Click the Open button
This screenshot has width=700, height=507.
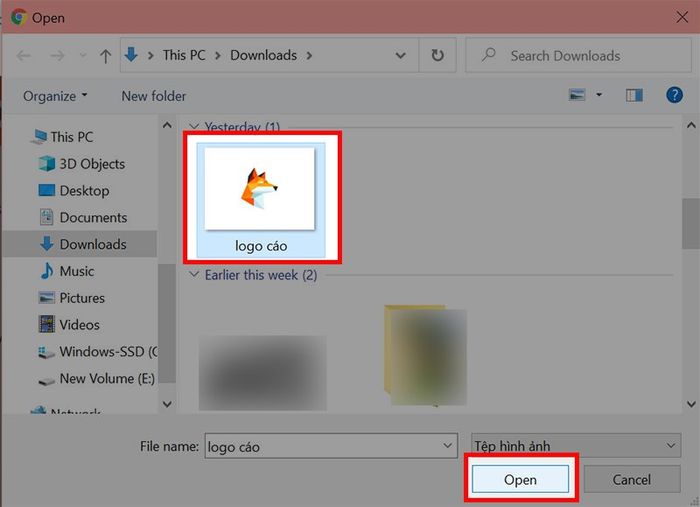521,479
